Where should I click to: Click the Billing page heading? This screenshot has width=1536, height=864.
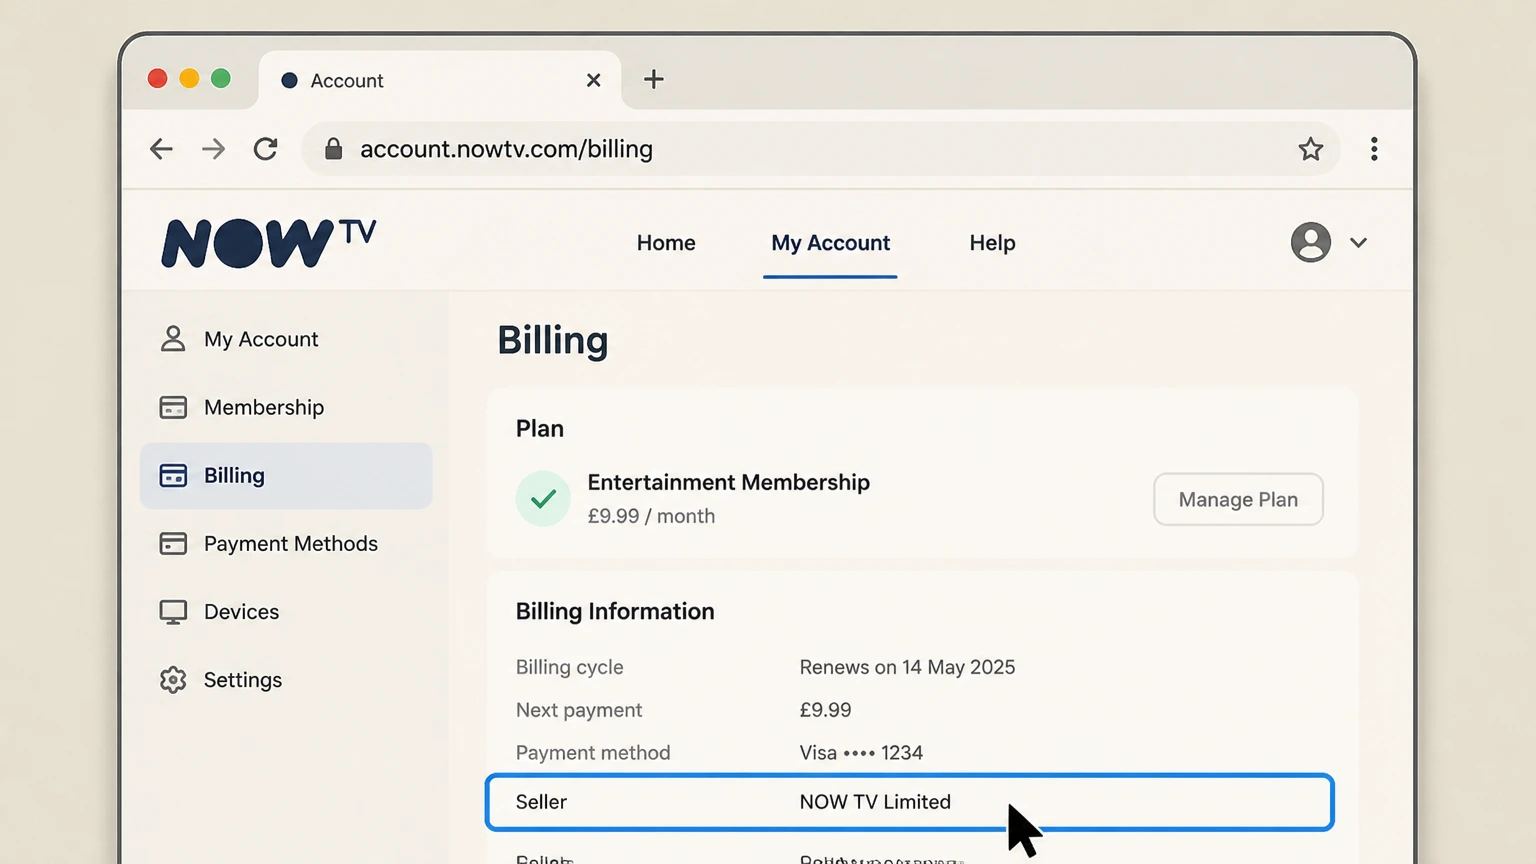coord(552,341)
